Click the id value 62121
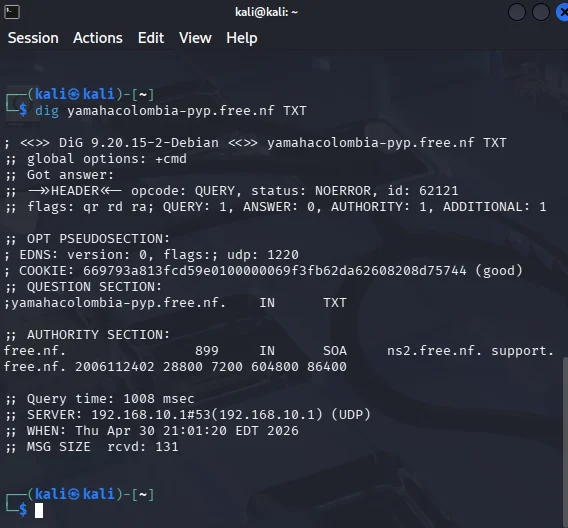The image size is (568, 528). 439,191
